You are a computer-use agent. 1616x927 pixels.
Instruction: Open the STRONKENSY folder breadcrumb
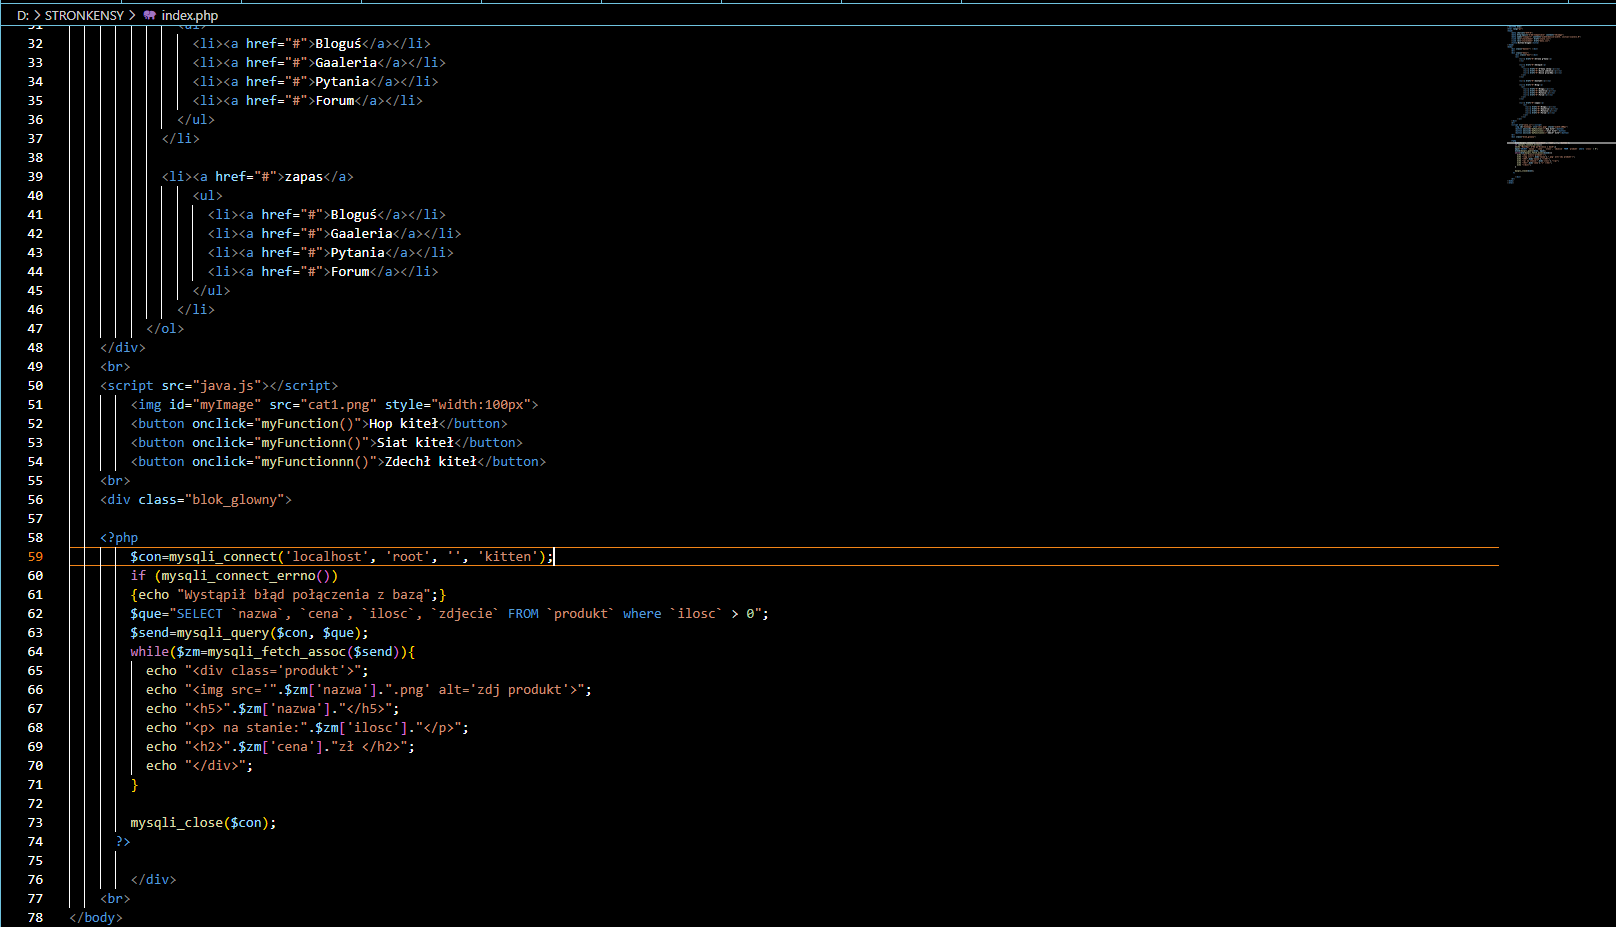click(x=84, y=15)
